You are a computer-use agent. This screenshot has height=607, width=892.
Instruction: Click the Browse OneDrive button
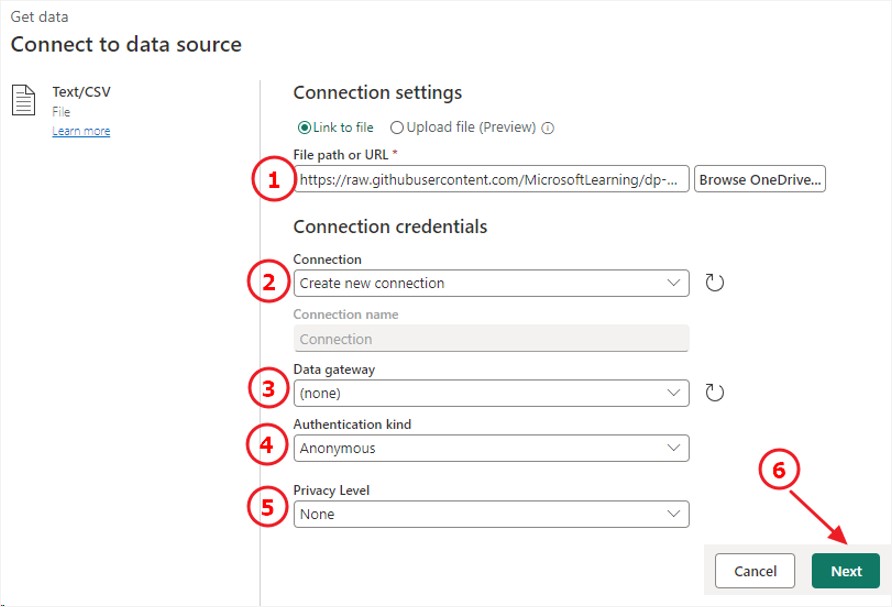(760, 180)
